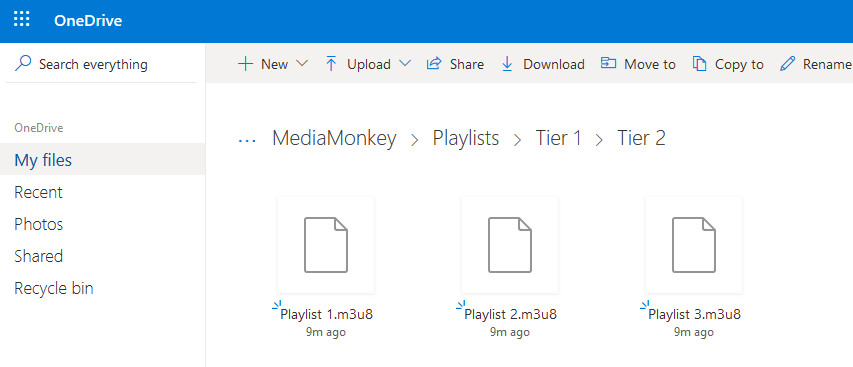The height and width of the screenshot is (367, 853).
Task: Select the Playlist 1.m3u8 file thumbnail
Action: [325, 245]
